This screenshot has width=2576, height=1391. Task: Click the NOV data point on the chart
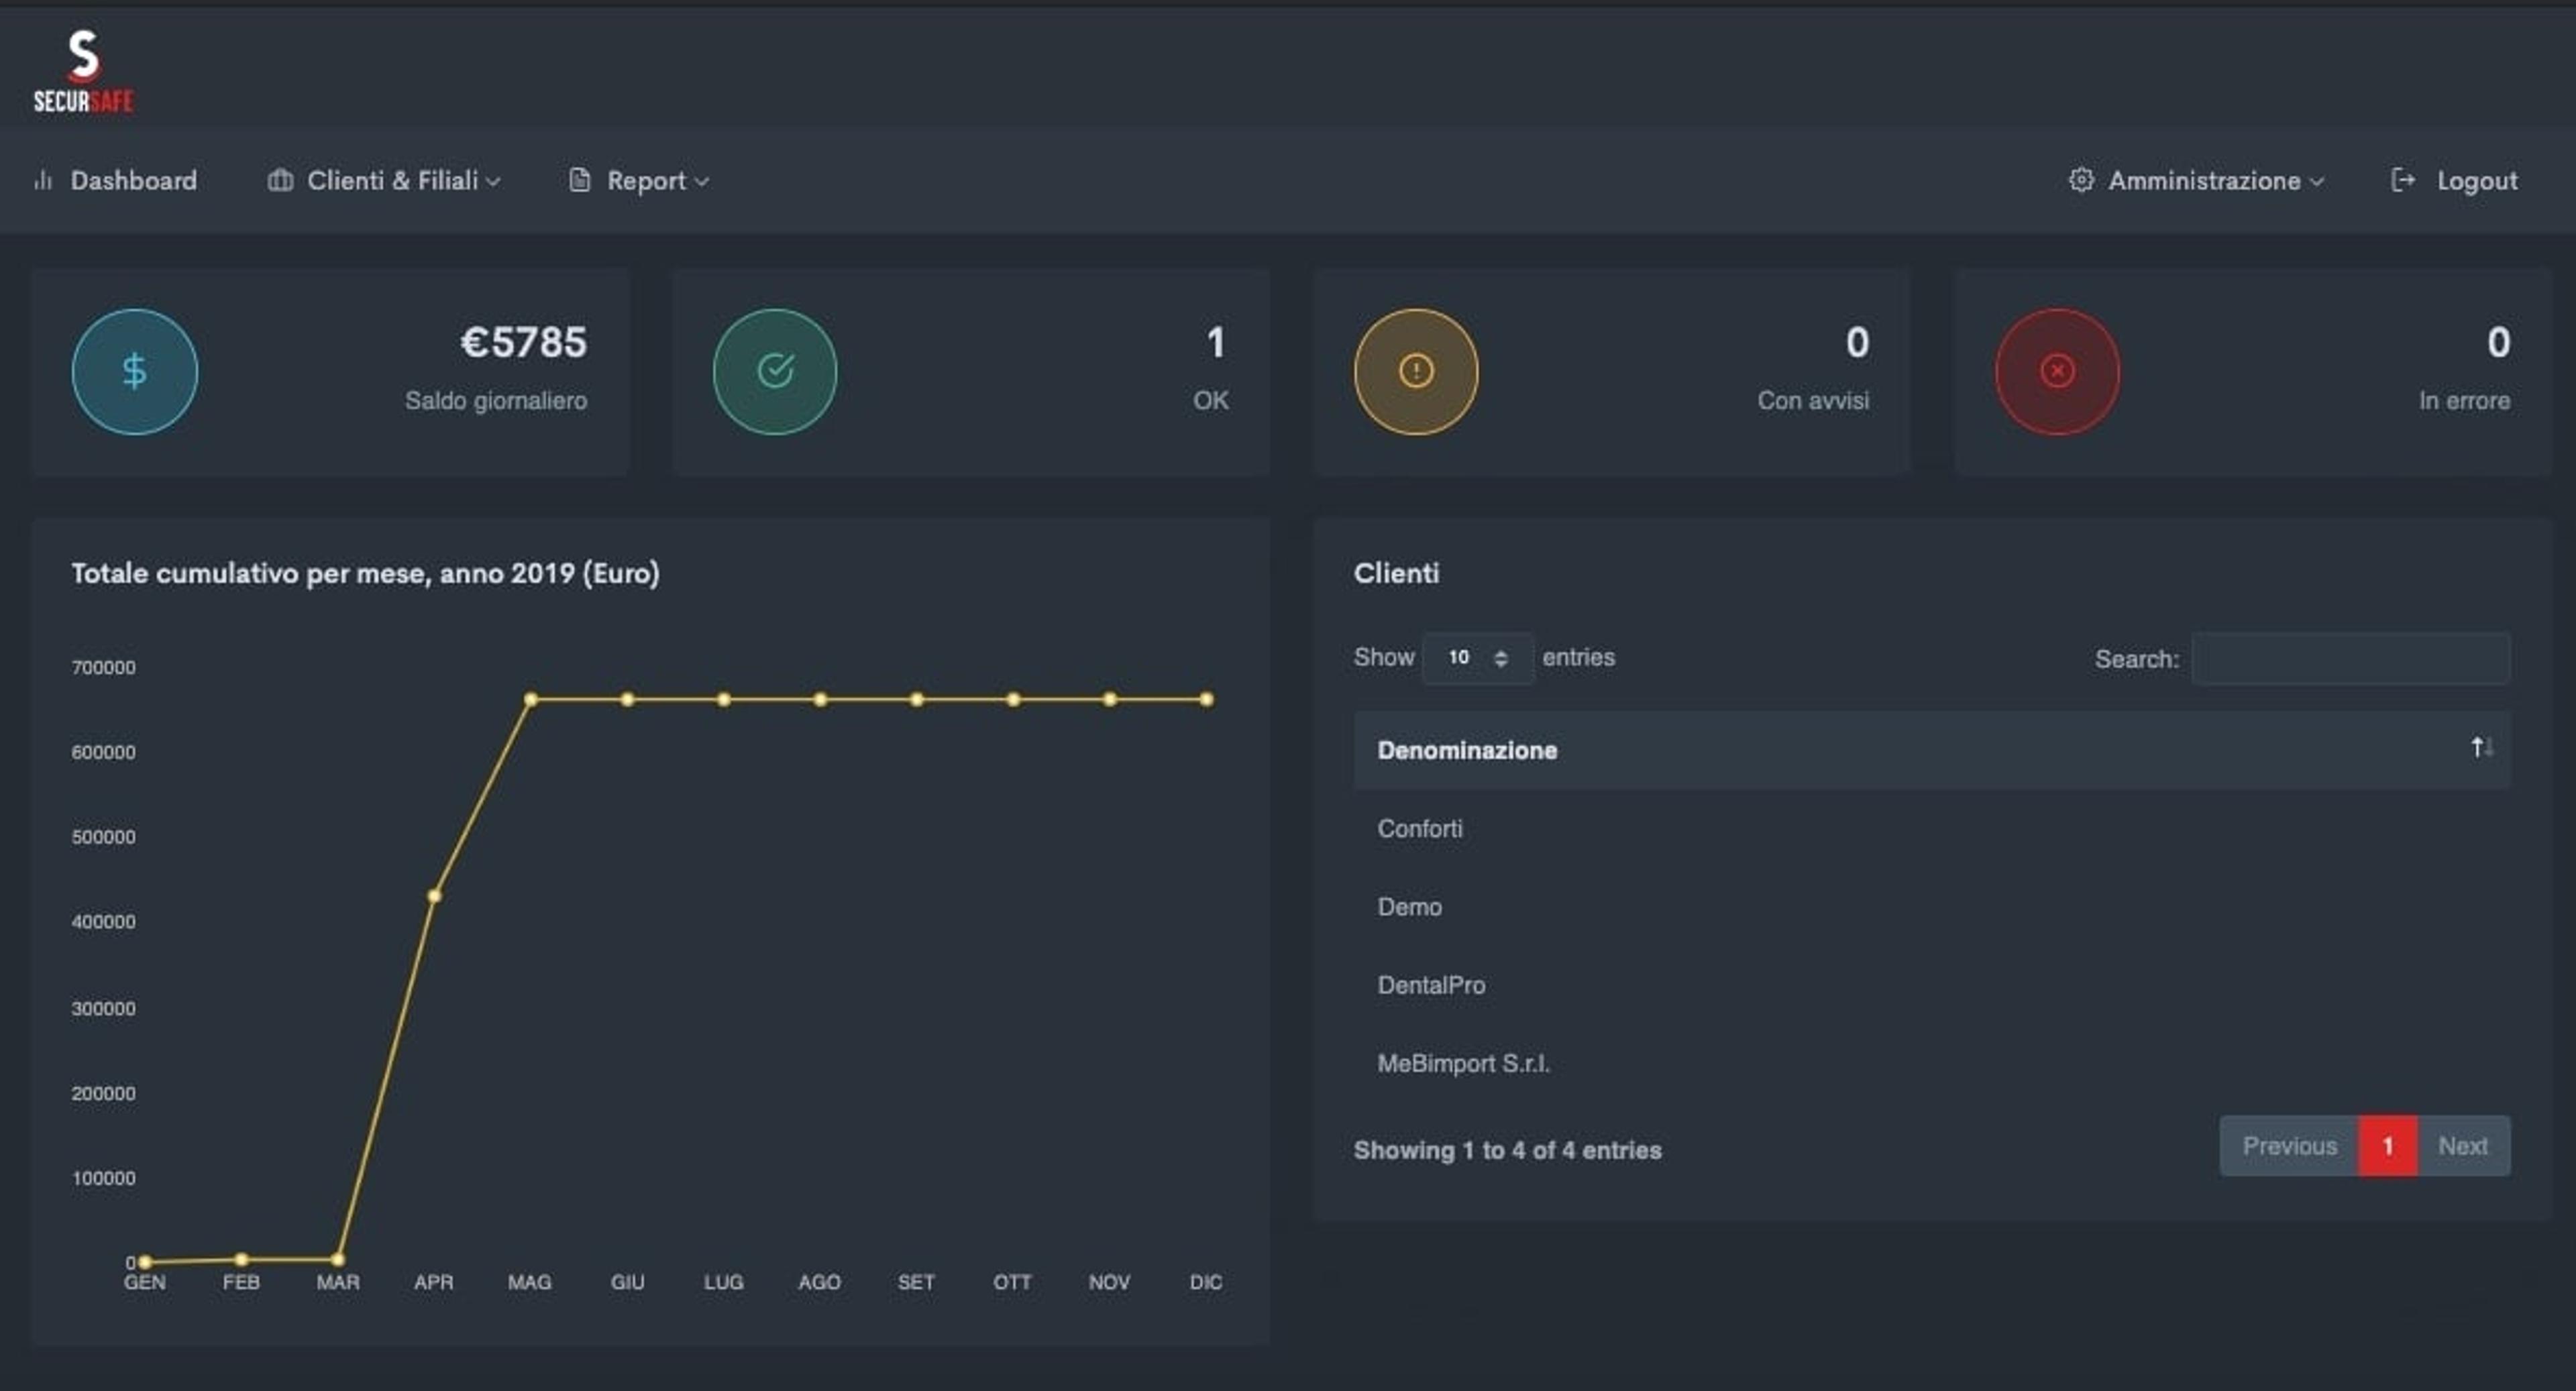point(1109,699)
